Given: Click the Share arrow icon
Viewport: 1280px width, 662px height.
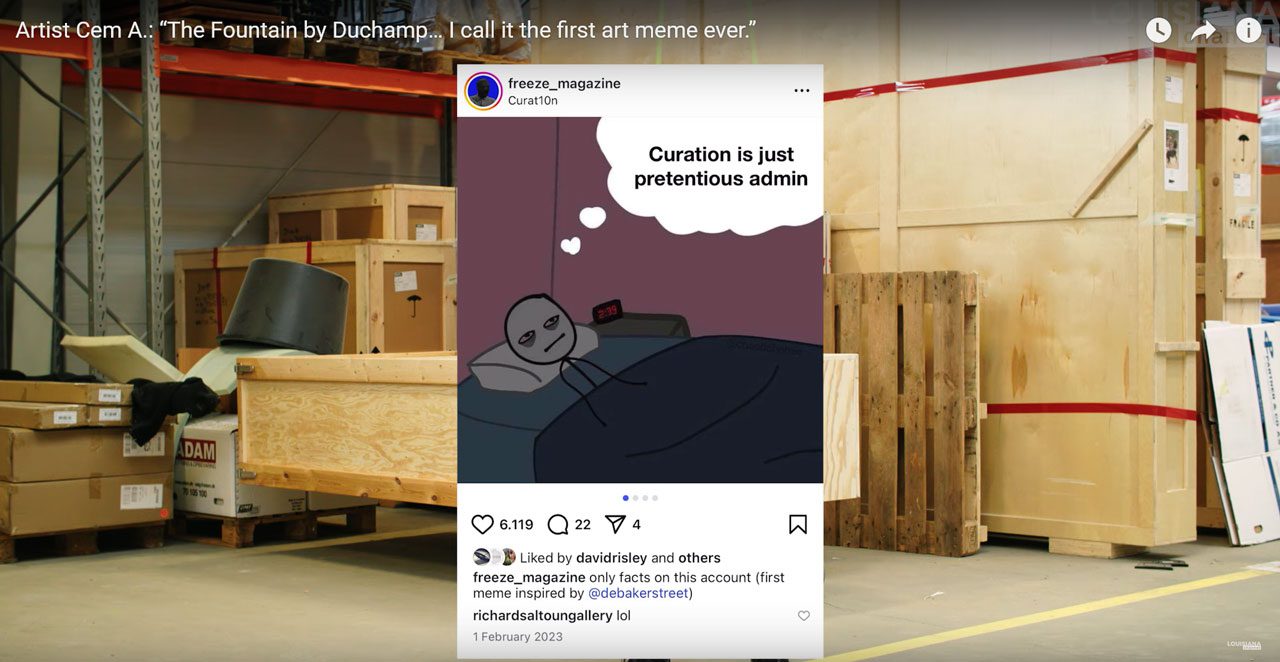Looking at the screenshot, I should pyautogui.click(x=1203, y=31).
